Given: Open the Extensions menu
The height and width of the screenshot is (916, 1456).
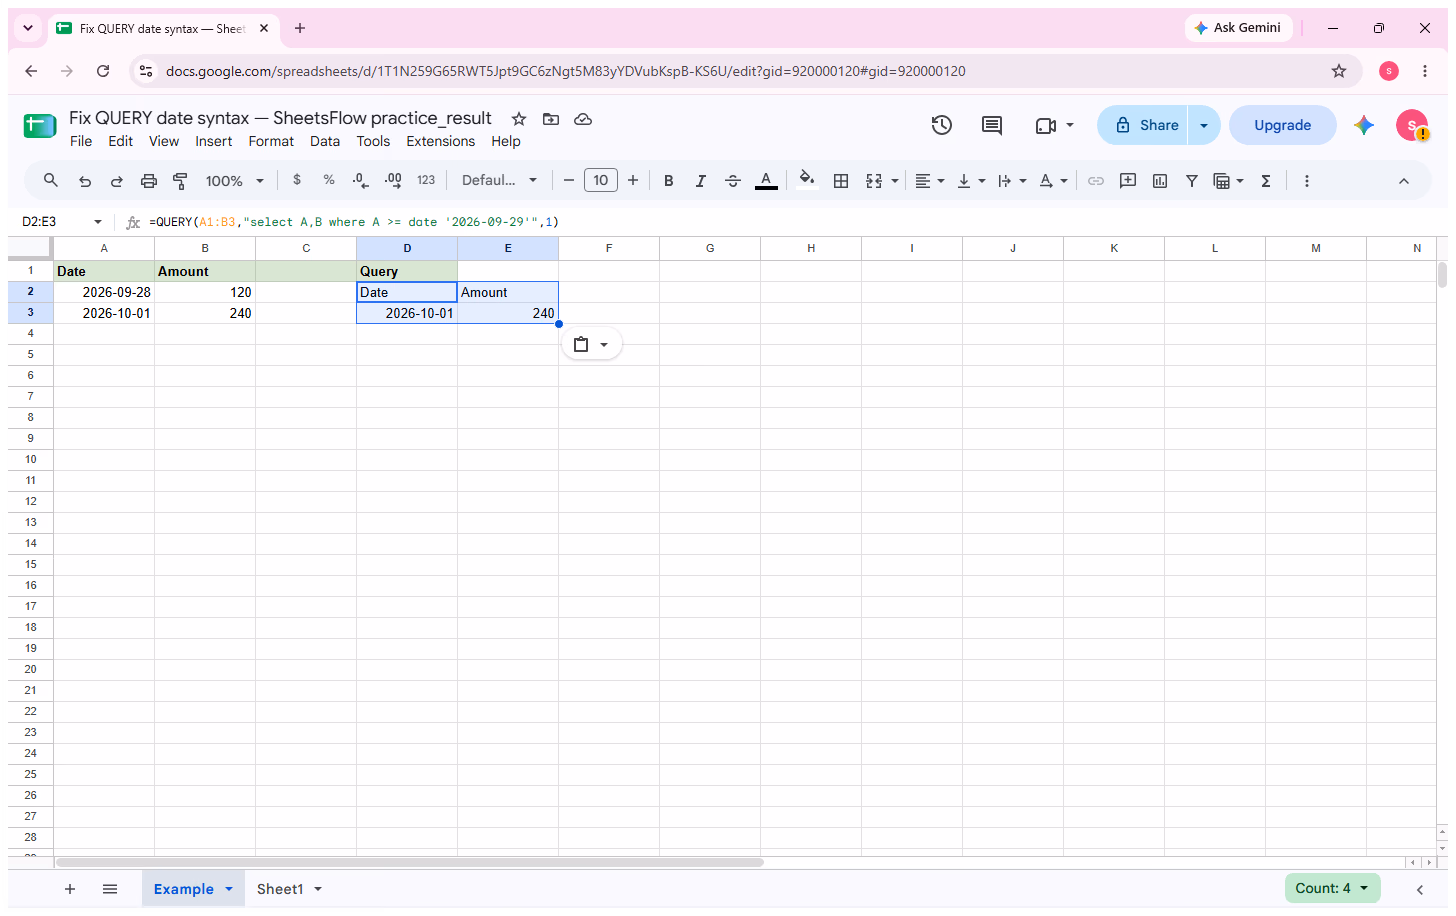Looking at the screenshot, I should click(440, 141).
